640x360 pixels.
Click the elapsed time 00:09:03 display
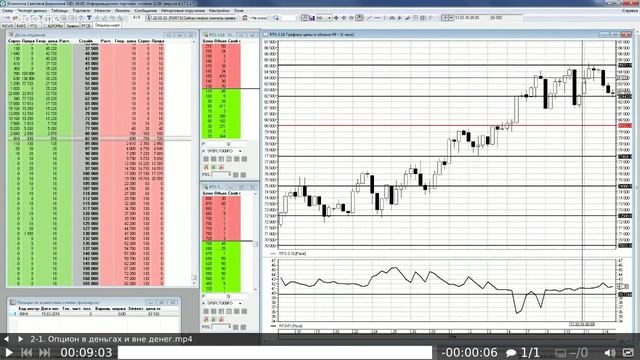click(86, 353)
